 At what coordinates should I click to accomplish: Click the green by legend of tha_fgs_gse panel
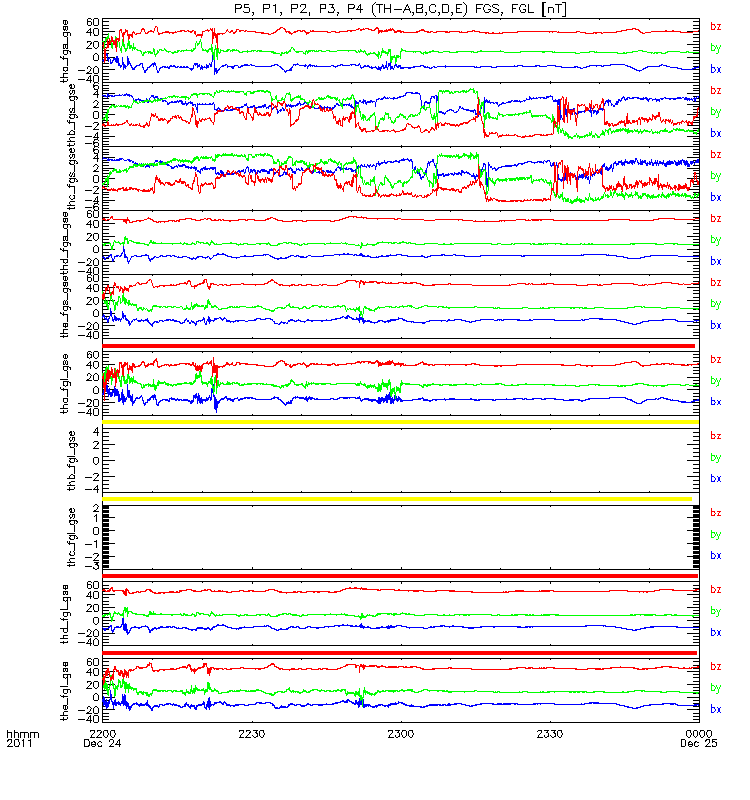pos(716,48)
